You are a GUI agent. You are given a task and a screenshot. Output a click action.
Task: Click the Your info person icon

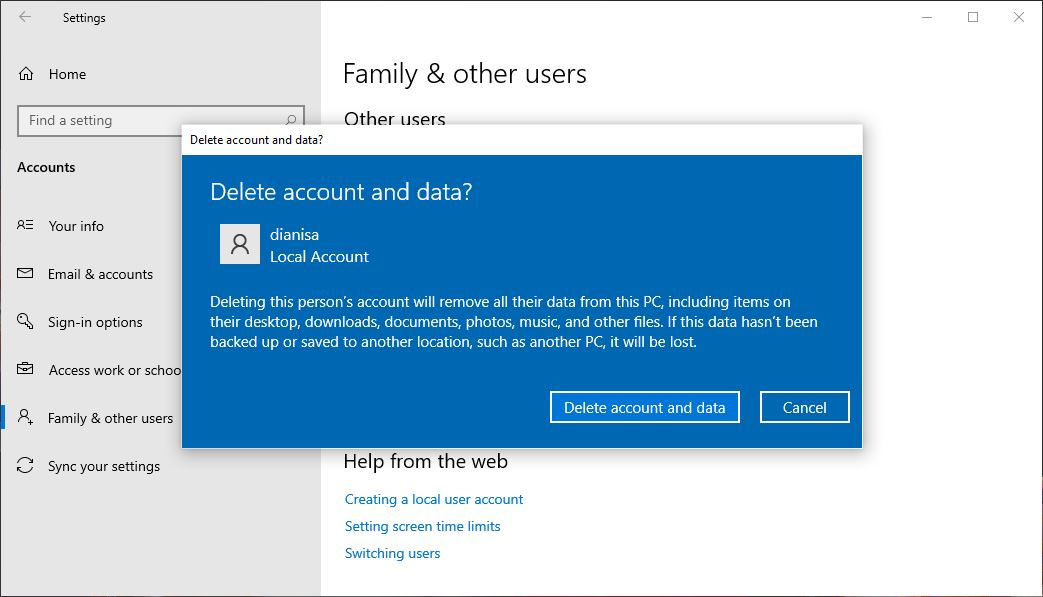24,226
